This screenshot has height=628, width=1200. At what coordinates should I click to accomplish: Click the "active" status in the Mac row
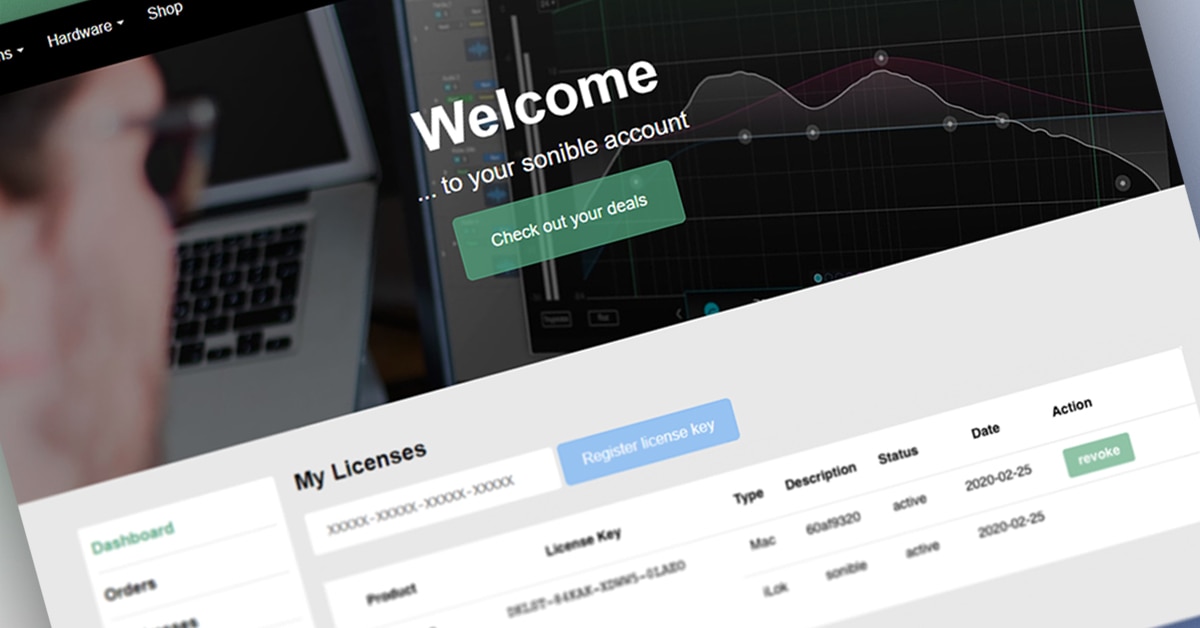909,502
